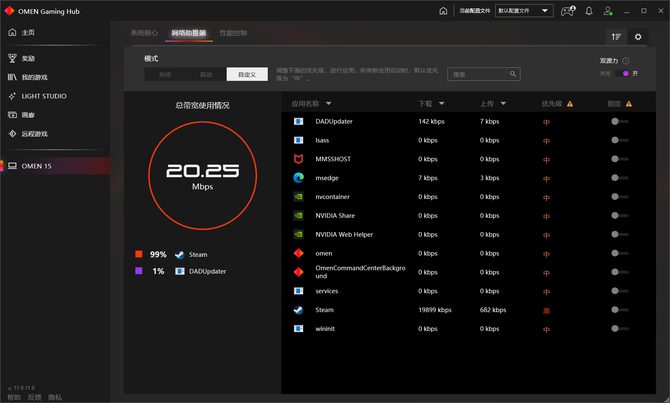Toggle the dual force (双源力) switch
This screenshot has height=403, width=670.
(622, 74)
